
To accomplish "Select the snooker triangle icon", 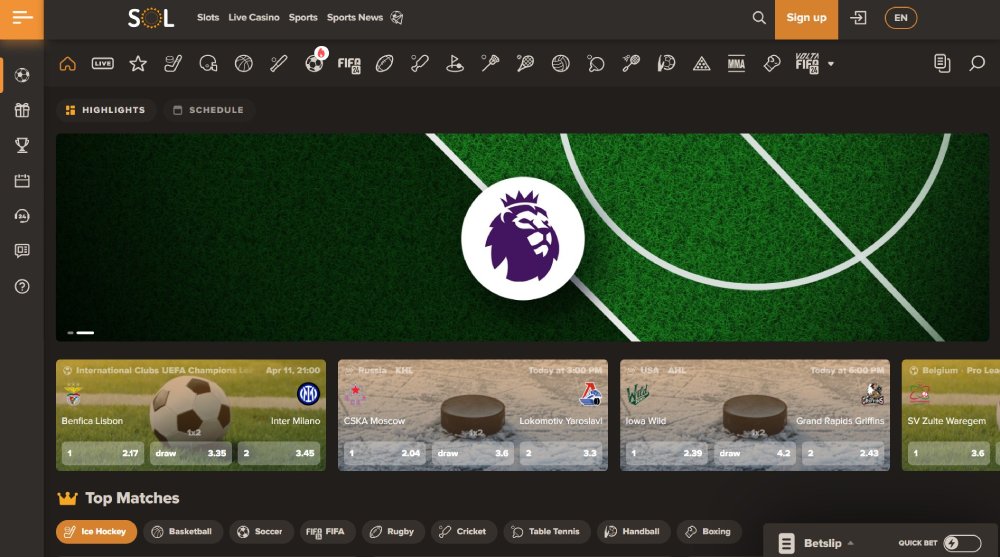I will (702, 63).
